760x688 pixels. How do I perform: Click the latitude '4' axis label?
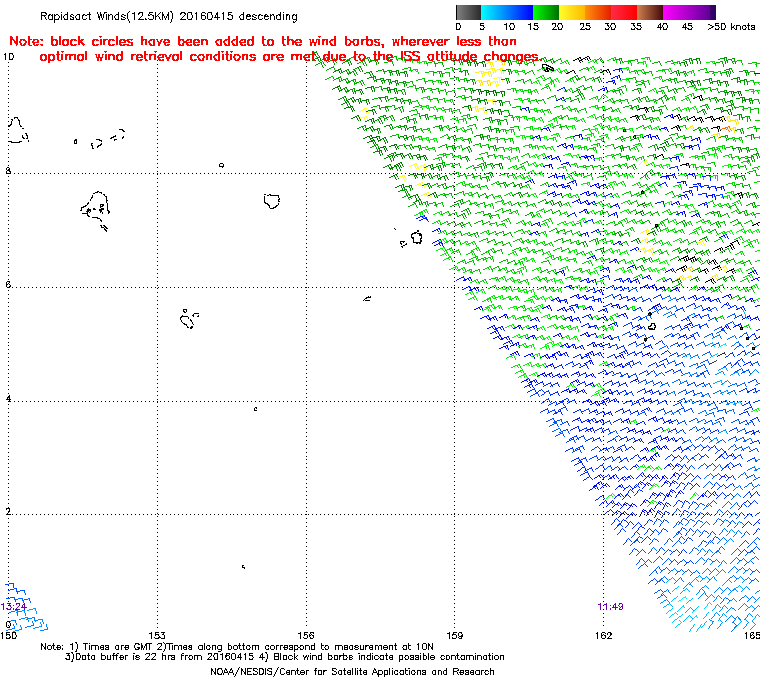8,399
